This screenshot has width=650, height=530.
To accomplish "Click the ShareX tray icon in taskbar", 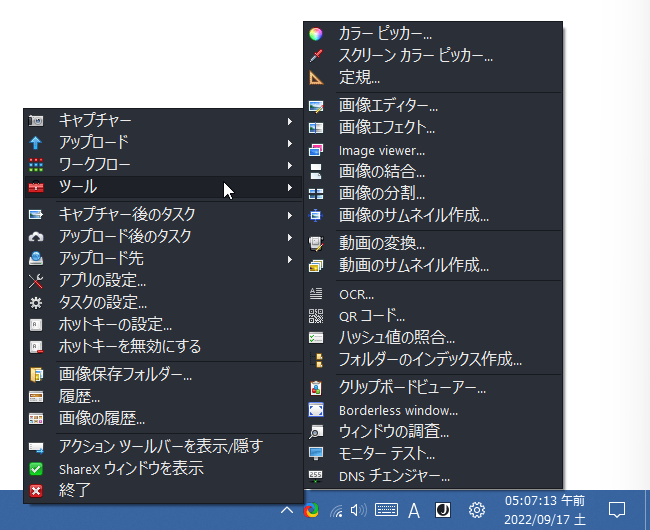I will [311, 510].
